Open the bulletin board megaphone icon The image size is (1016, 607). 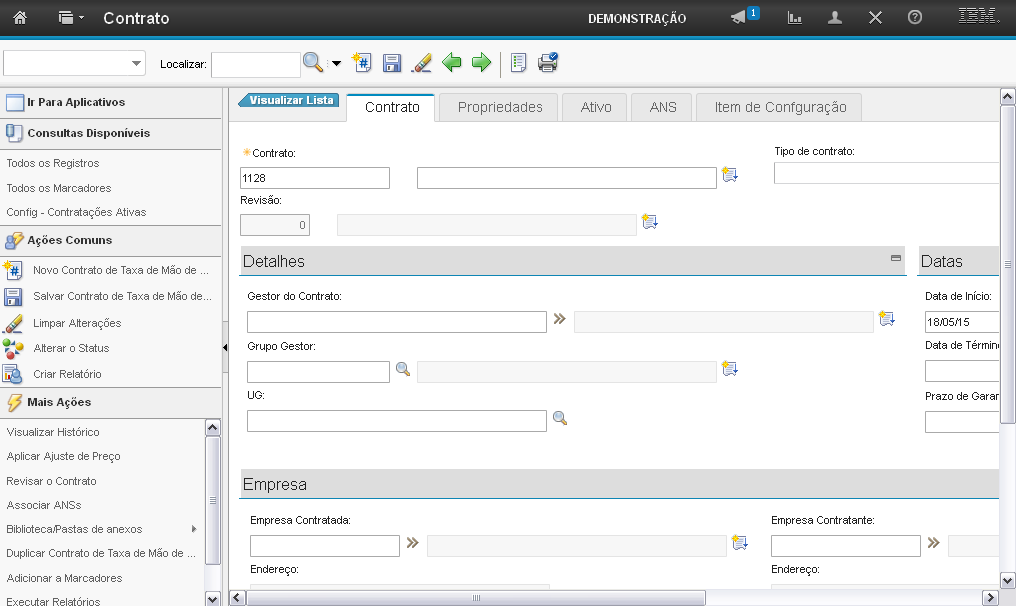739,18
